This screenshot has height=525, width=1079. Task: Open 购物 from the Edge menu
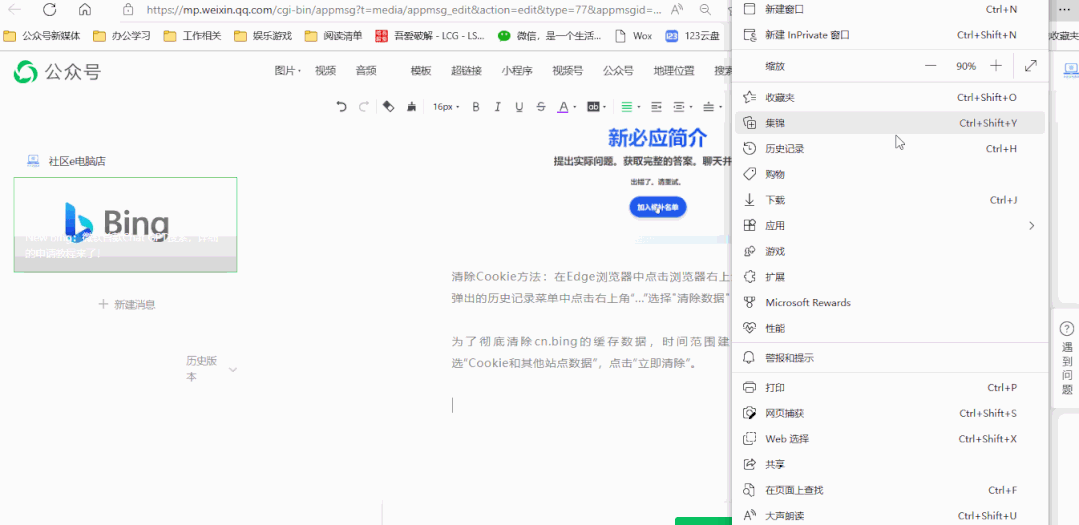890,175
